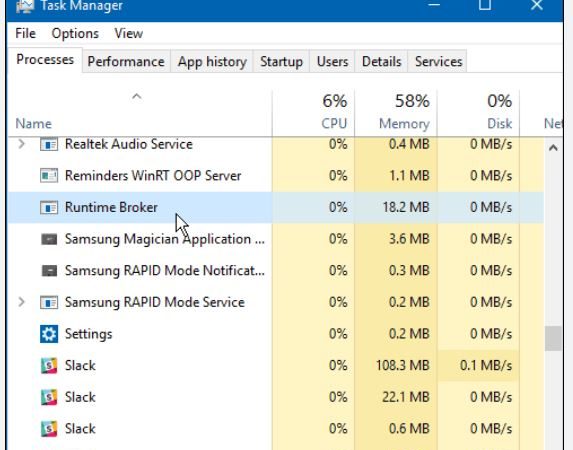The height and width of the screenshot is (450, 573).
Task: Switch to the Performance tab
Action: coord(126,61)
